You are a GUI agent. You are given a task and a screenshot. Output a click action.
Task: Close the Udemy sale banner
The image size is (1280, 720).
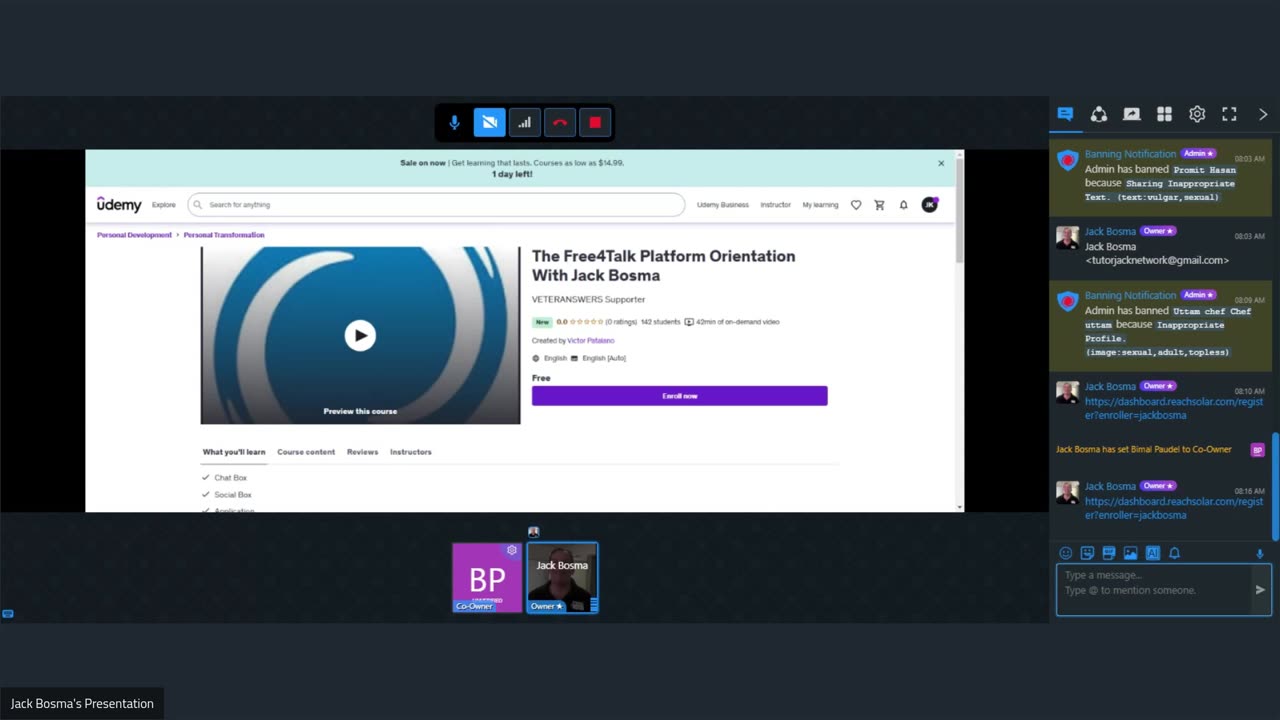tap(941, 163)
